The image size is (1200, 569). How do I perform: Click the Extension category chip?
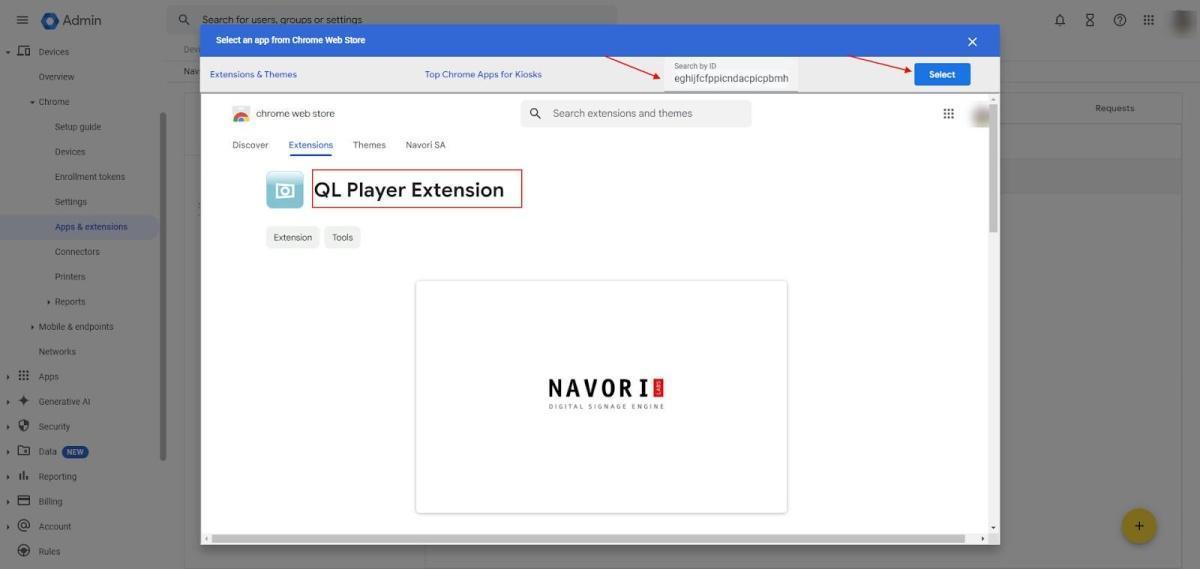click(293, 238)
